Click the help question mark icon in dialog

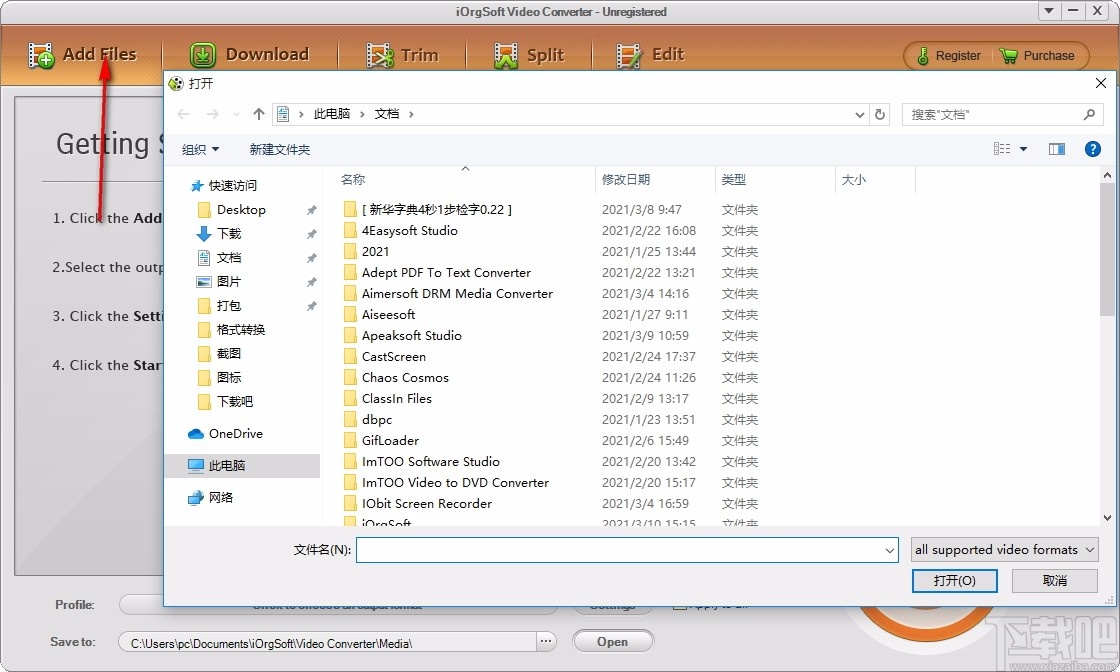[x=1092, y=148]
